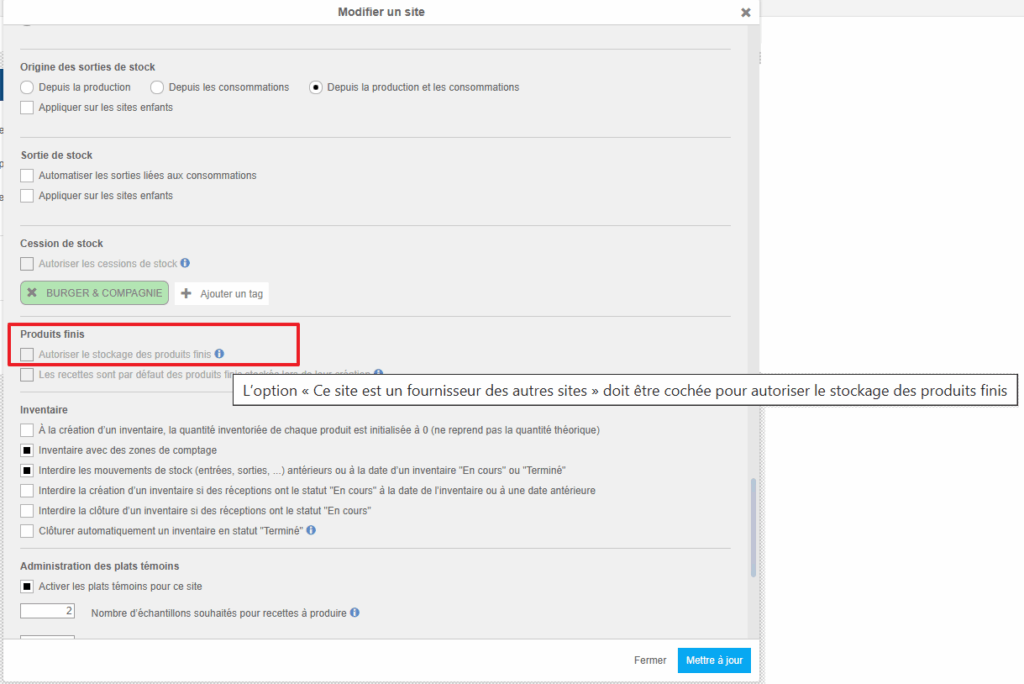Click the Mettre à jour button
1024x684 pixels.
coord(713,661)
